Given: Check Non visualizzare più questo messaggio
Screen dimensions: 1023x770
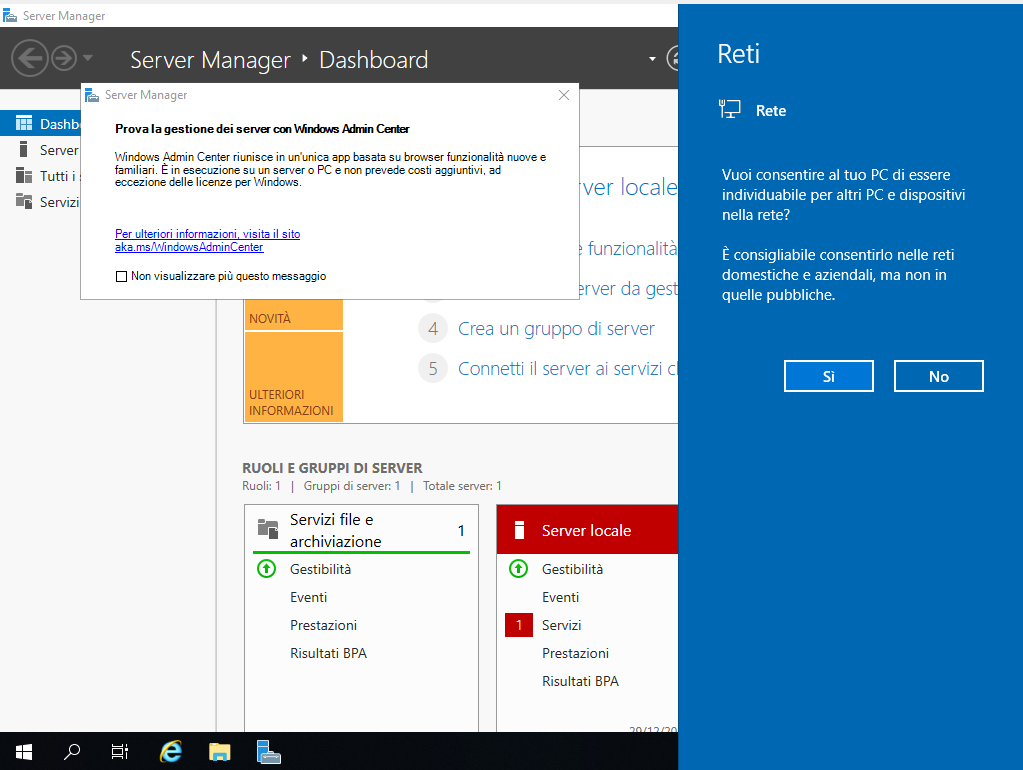Looking at the screenshot, I should [x=121, y=276].
